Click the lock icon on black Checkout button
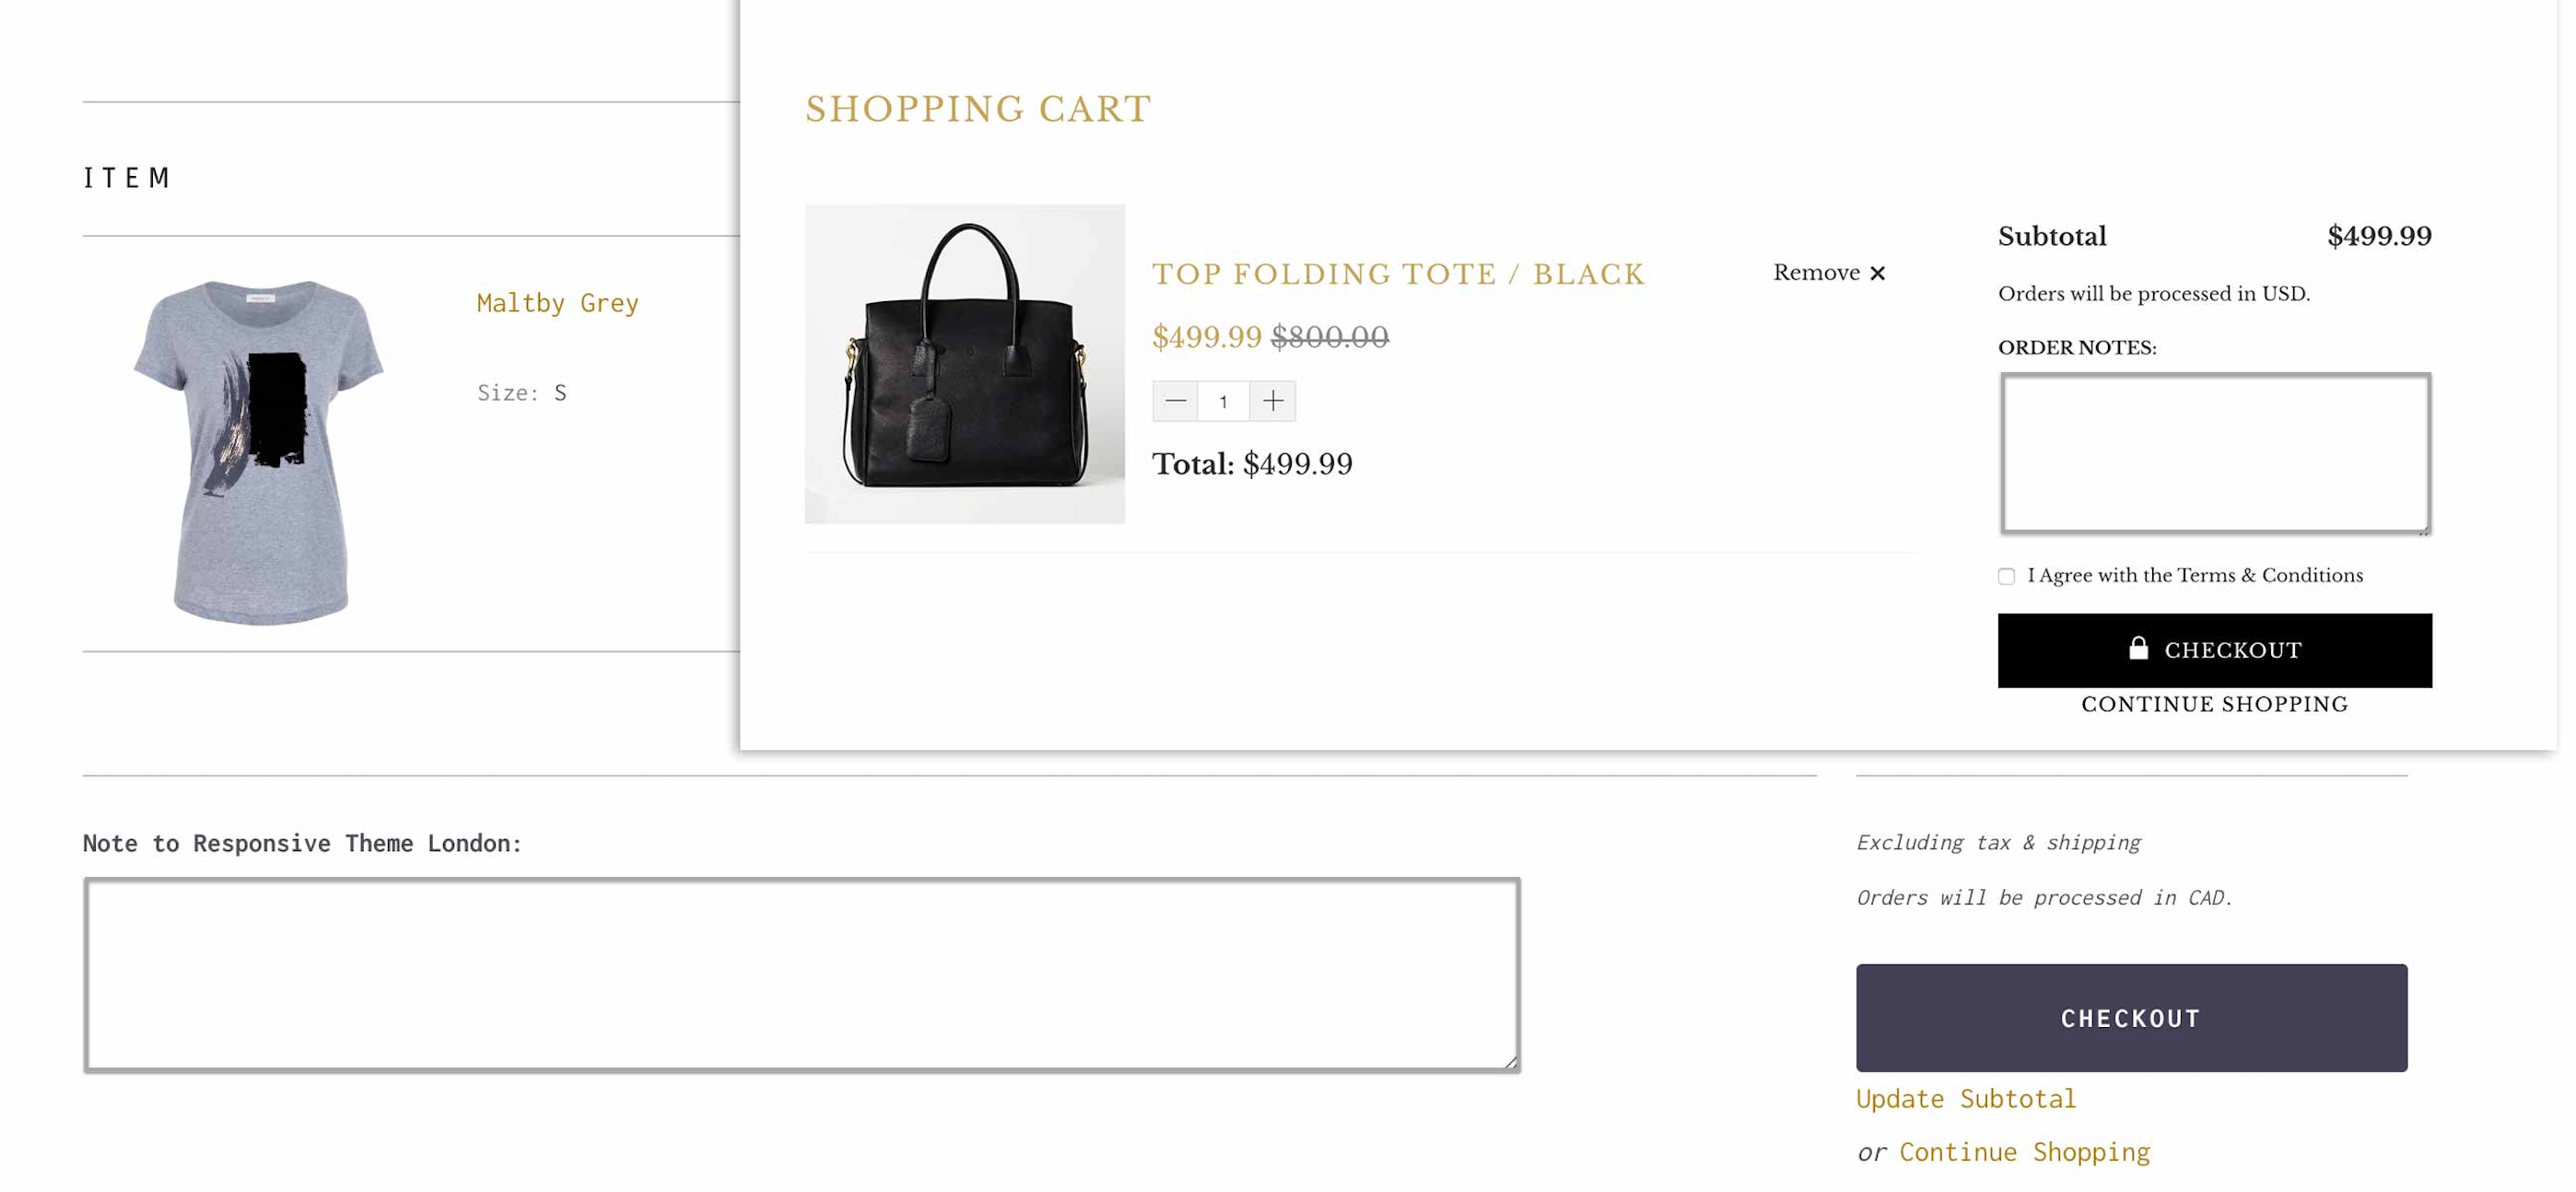 (x=2138, y=648)
